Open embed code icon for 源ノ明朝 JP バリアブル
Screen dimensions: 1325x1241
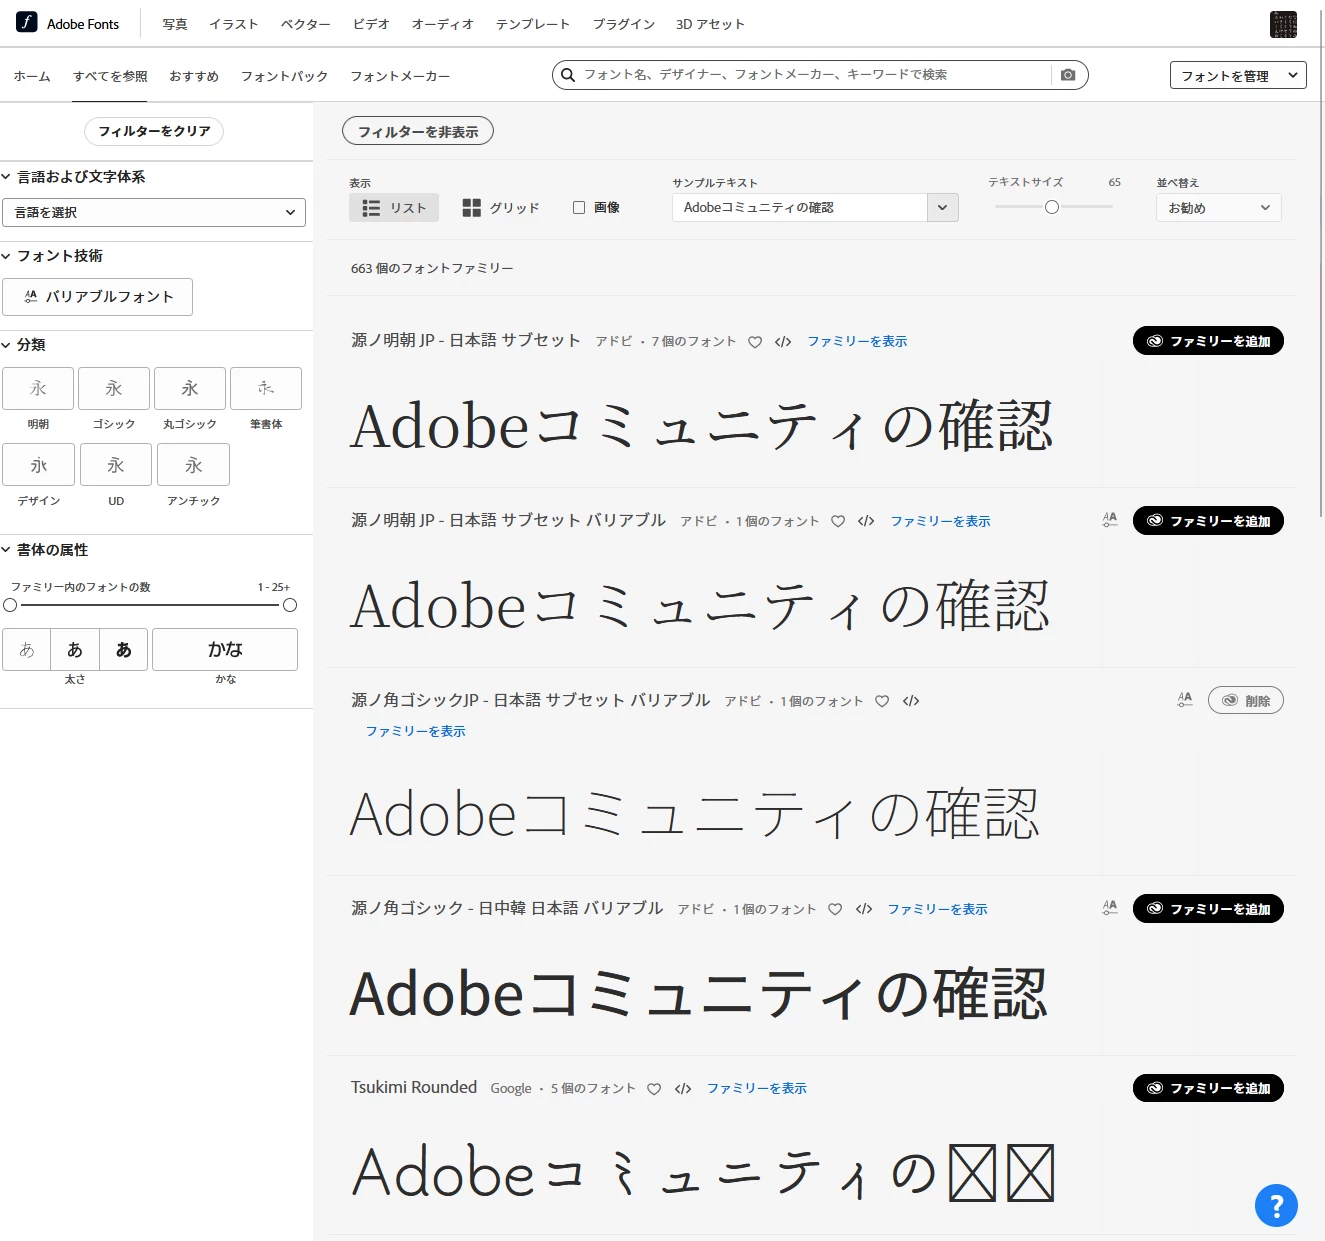click(866, 521)
